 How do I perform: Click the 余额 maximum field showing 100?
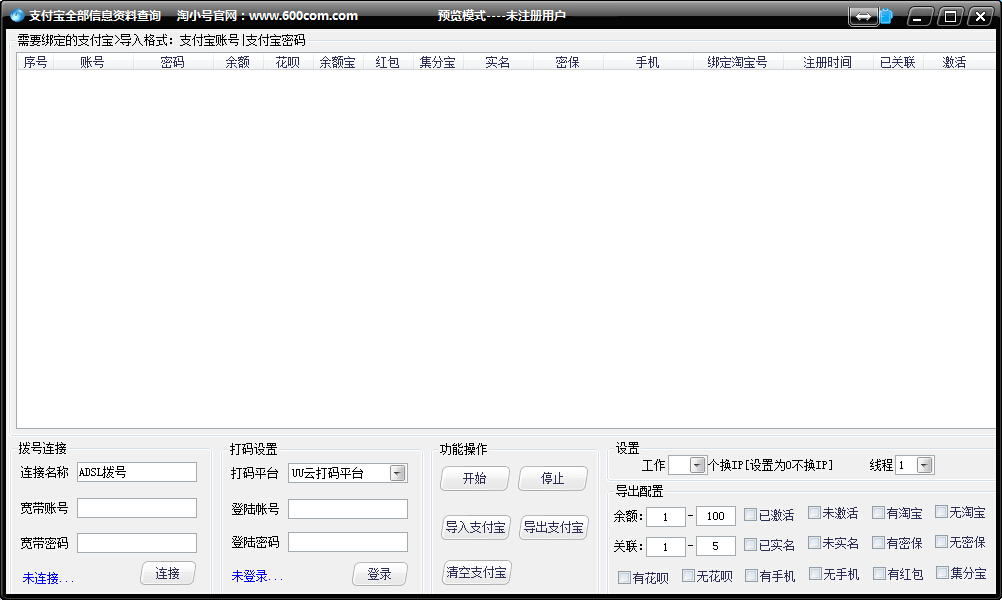[716, 516]
